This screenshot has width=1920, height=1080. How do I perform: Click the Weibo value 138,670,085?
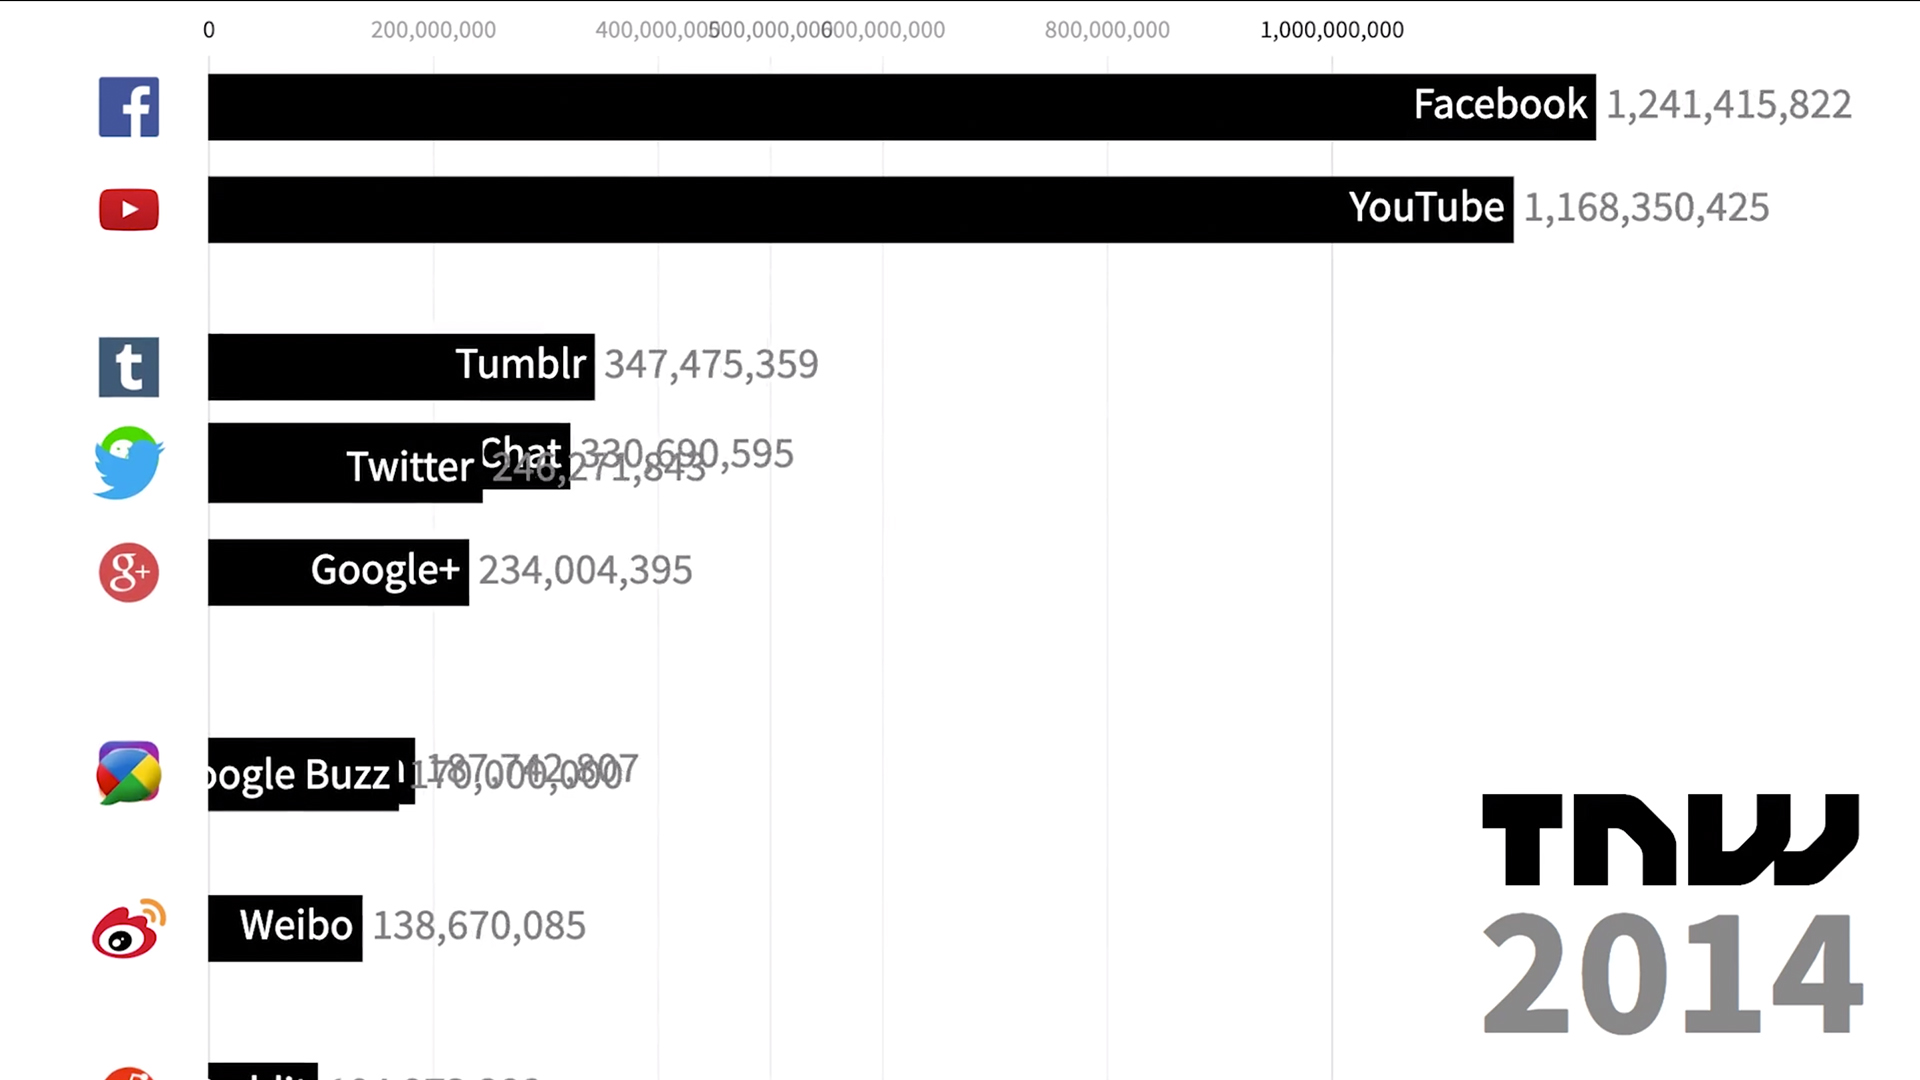(x=479, y=927)
